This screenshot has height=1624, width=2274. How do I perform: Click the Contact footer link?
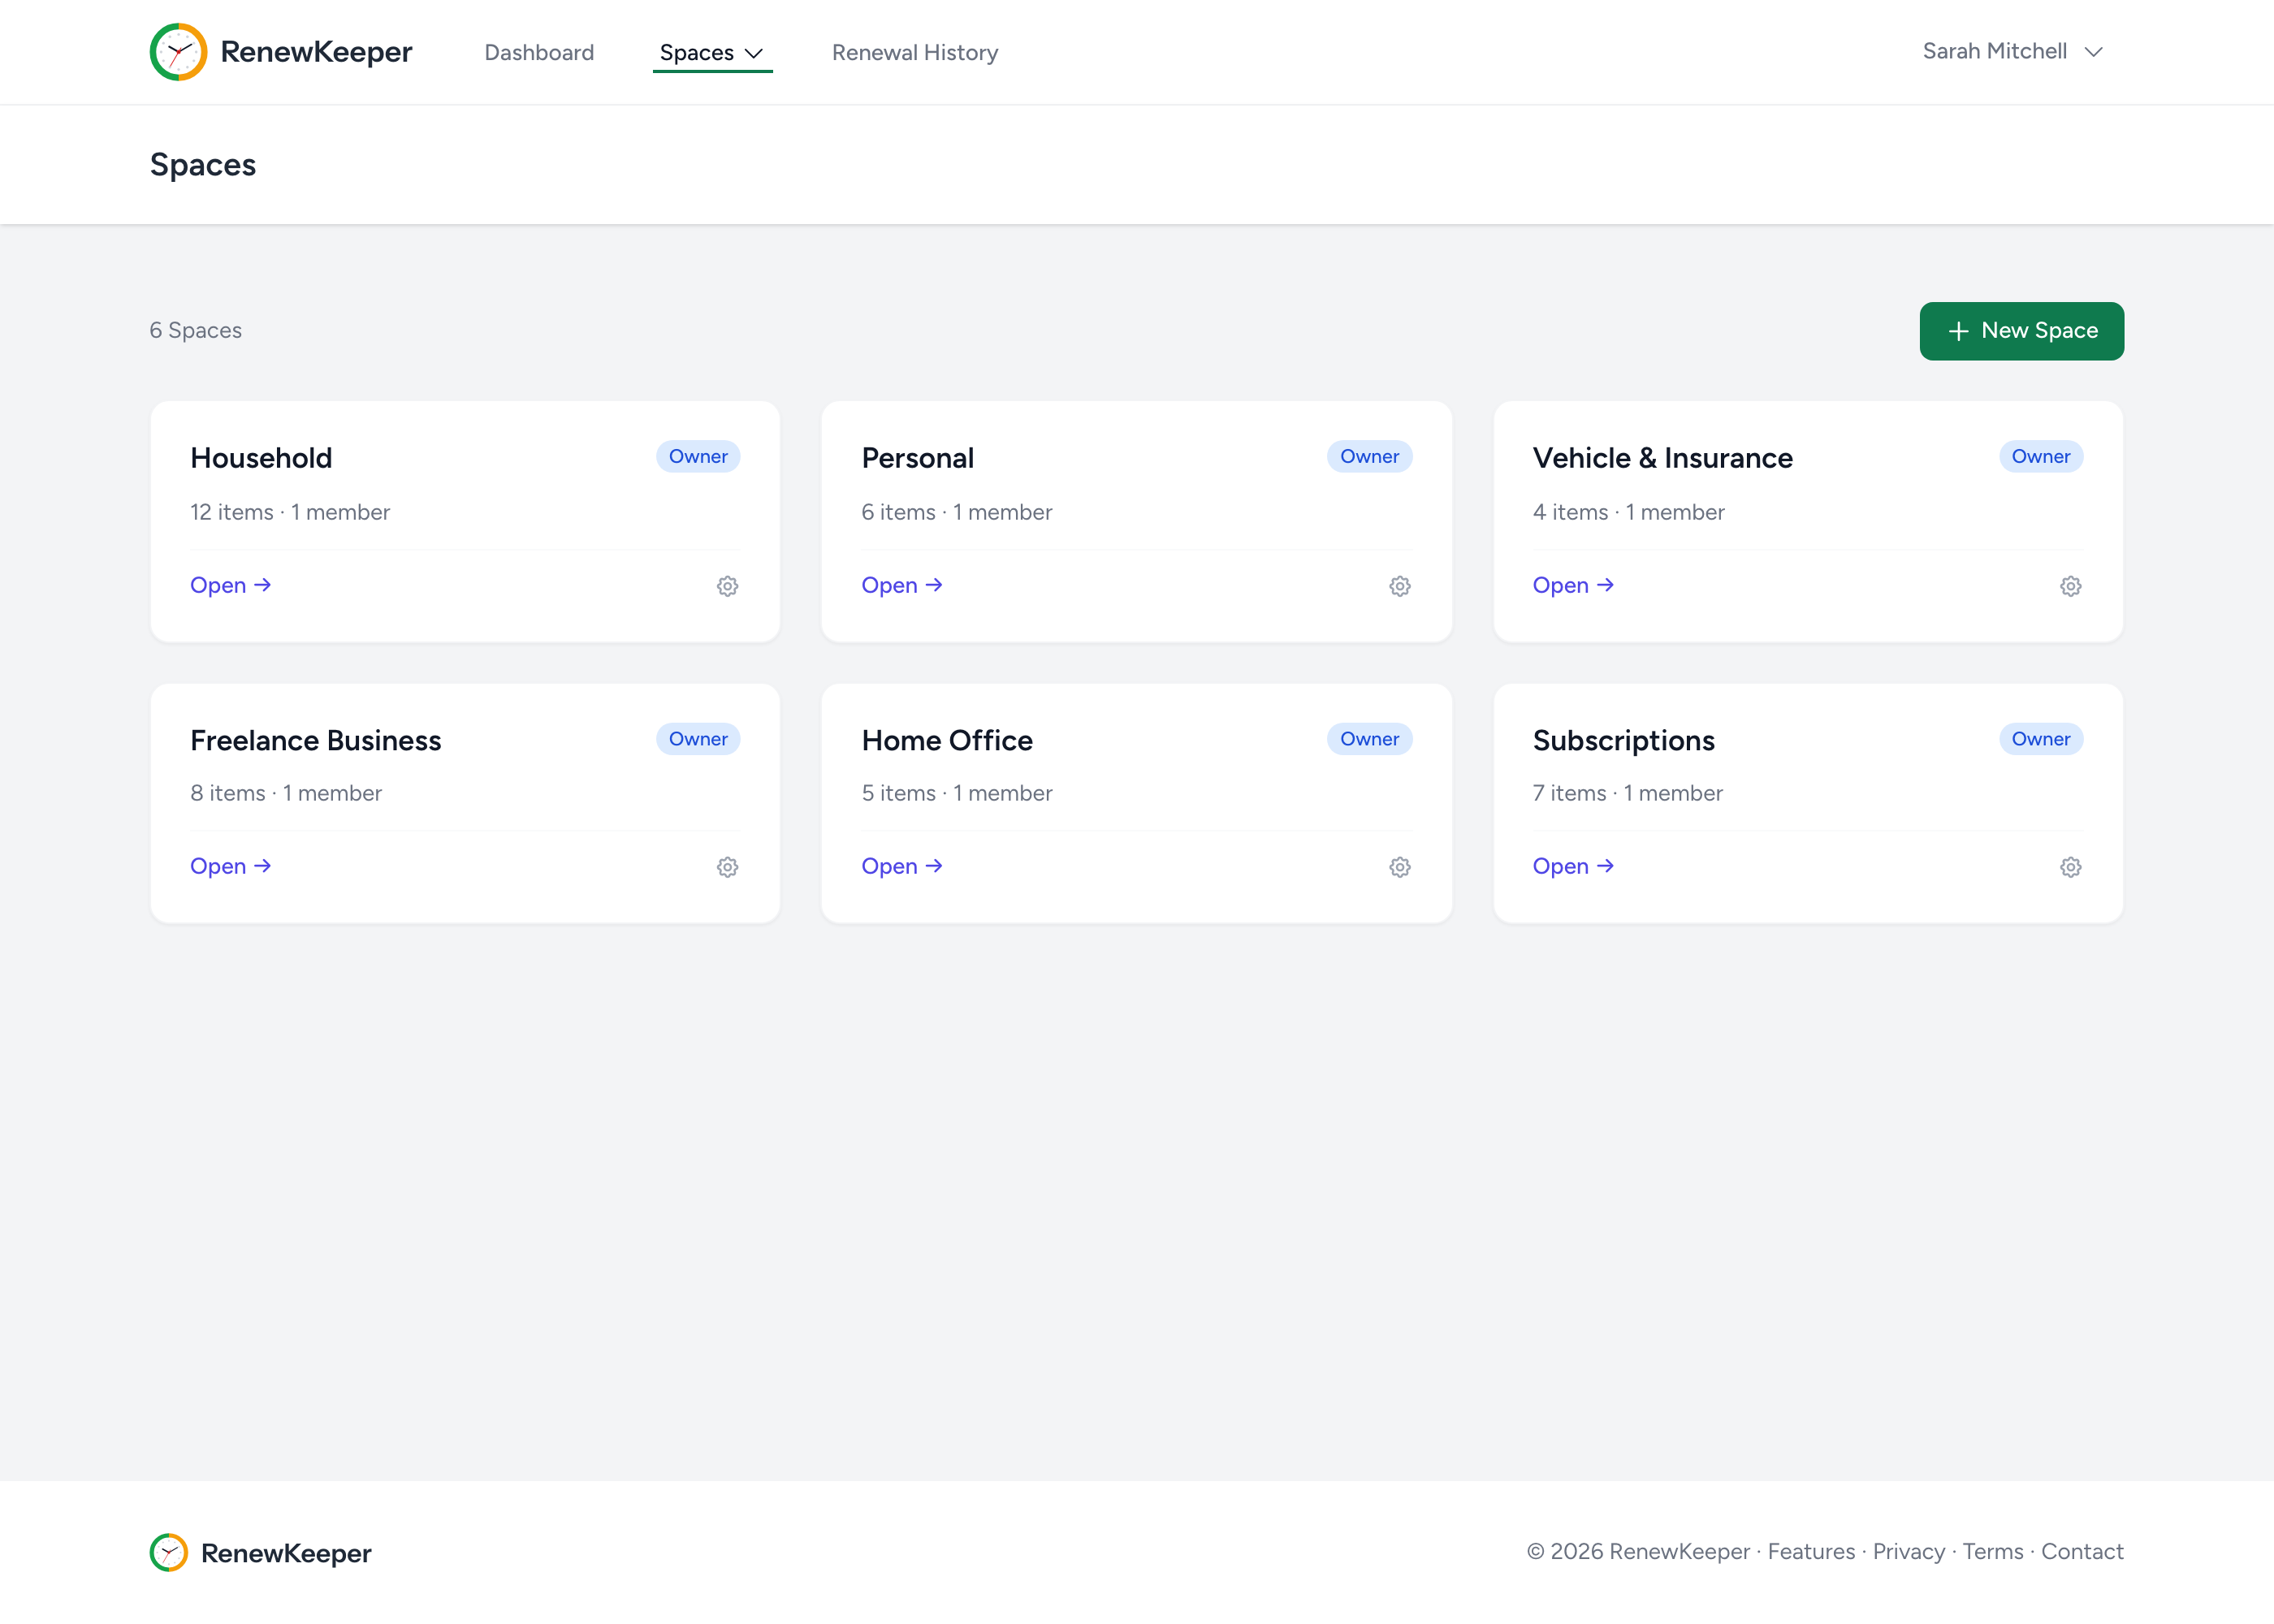[x=2082, y=1551]
